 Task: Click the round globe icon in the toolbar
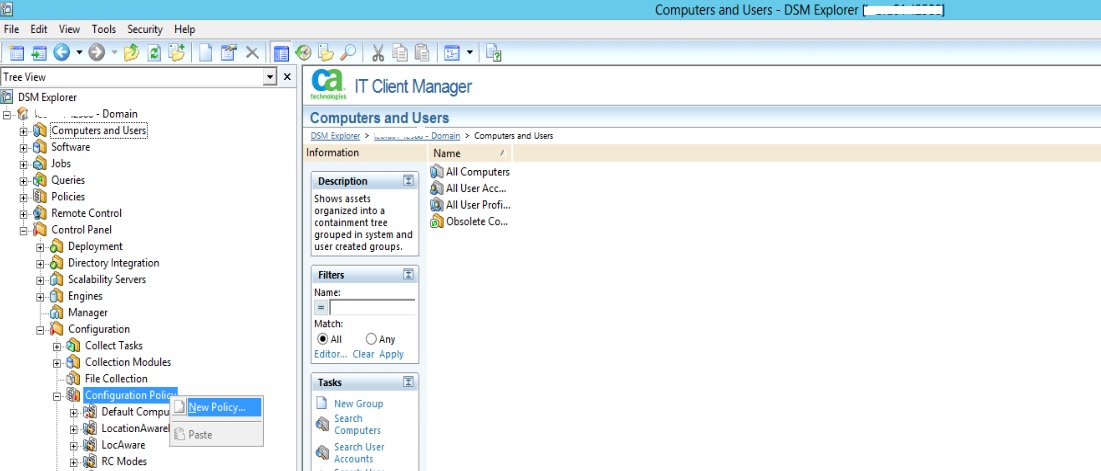(x=303, y=53)
